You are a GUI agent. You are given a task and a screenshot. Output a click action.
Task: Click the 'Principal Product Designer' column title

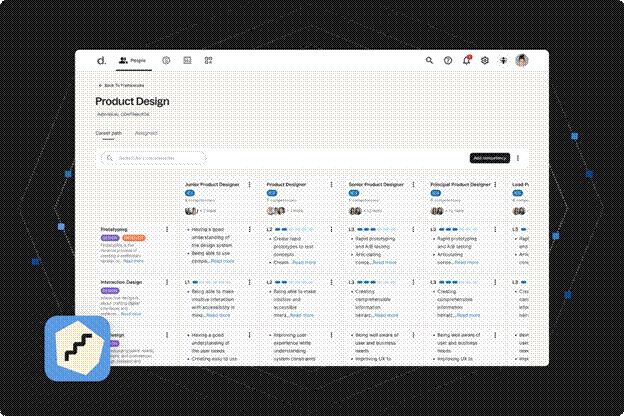(x=460, y=184)
